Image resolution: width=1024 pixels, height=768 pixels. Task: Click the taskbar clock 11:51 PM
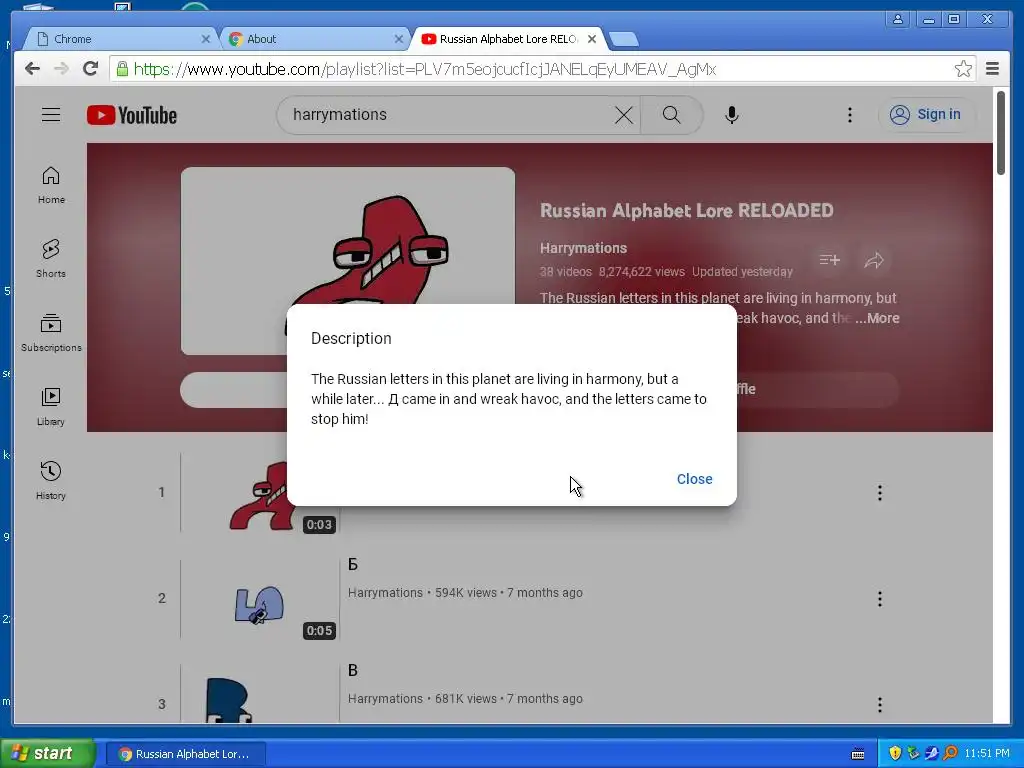click(987, 754)
